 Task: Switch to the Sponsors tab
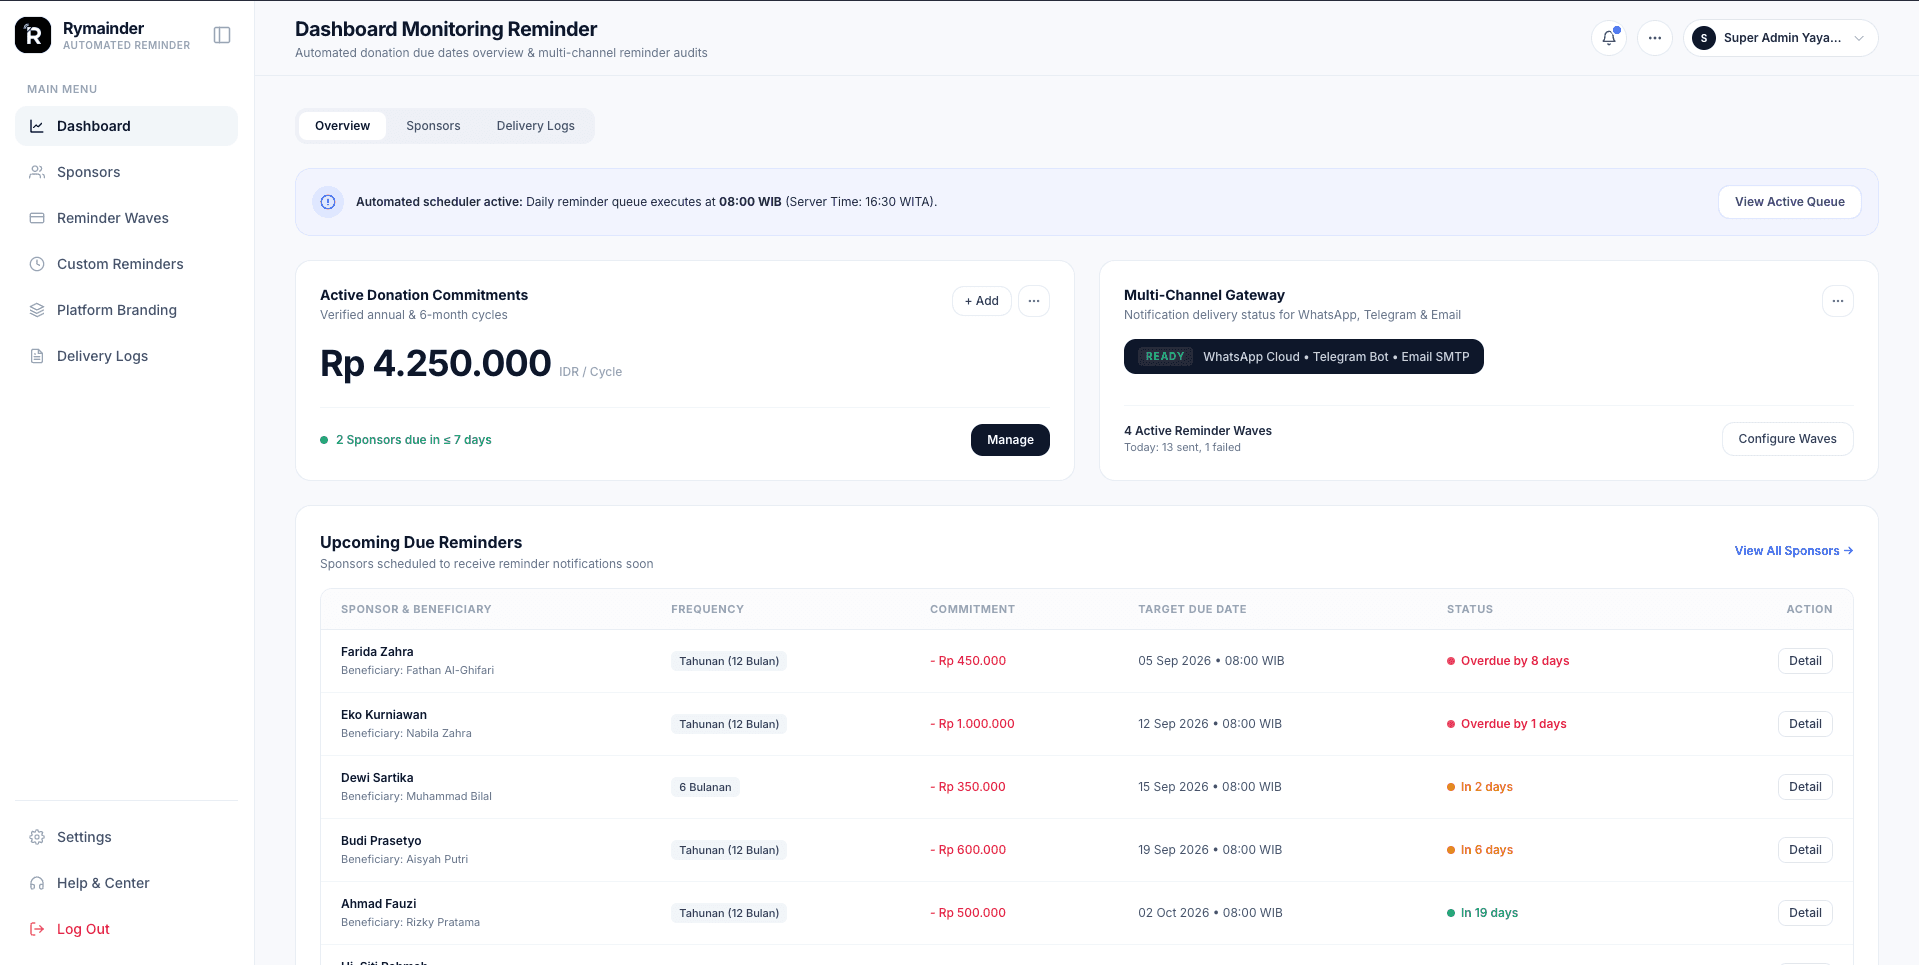tap(433, 126)
